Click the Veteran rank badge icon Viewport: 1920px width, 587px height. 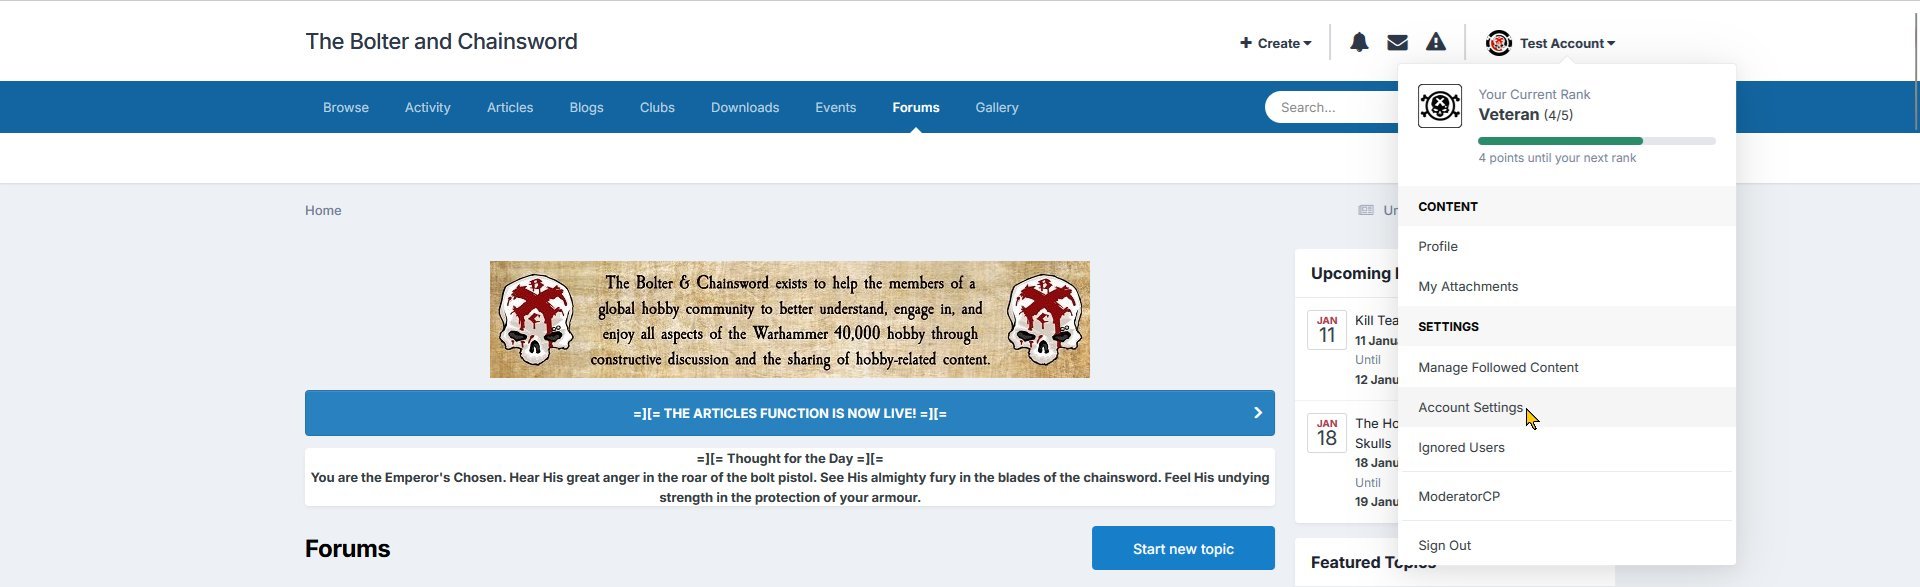1440,106
